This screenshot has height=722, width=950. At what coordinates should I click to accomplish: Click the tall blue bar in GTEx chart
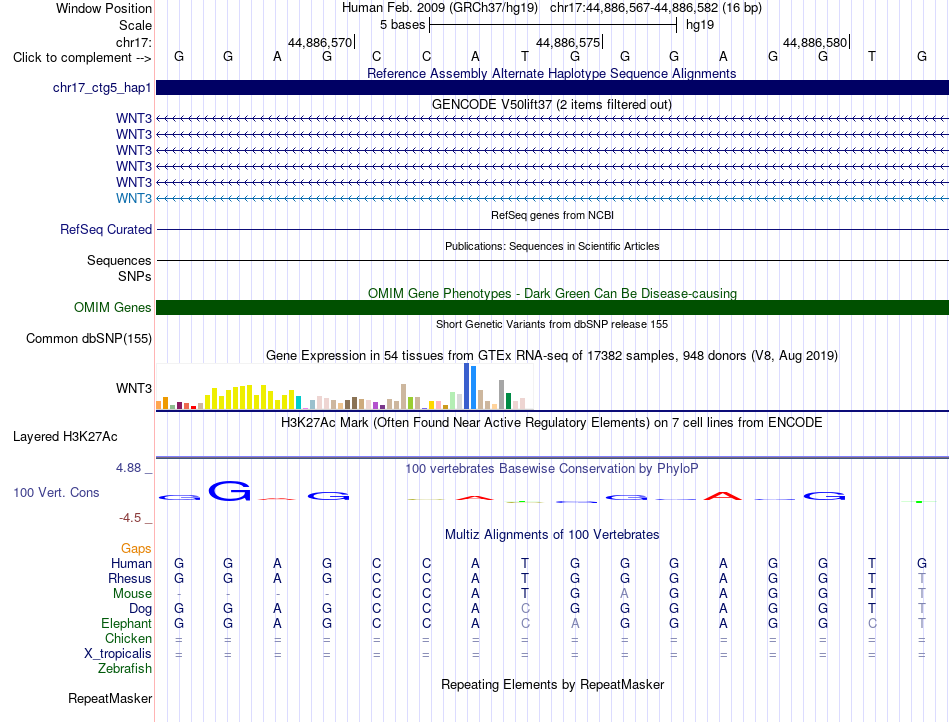[x=467, y=386]
